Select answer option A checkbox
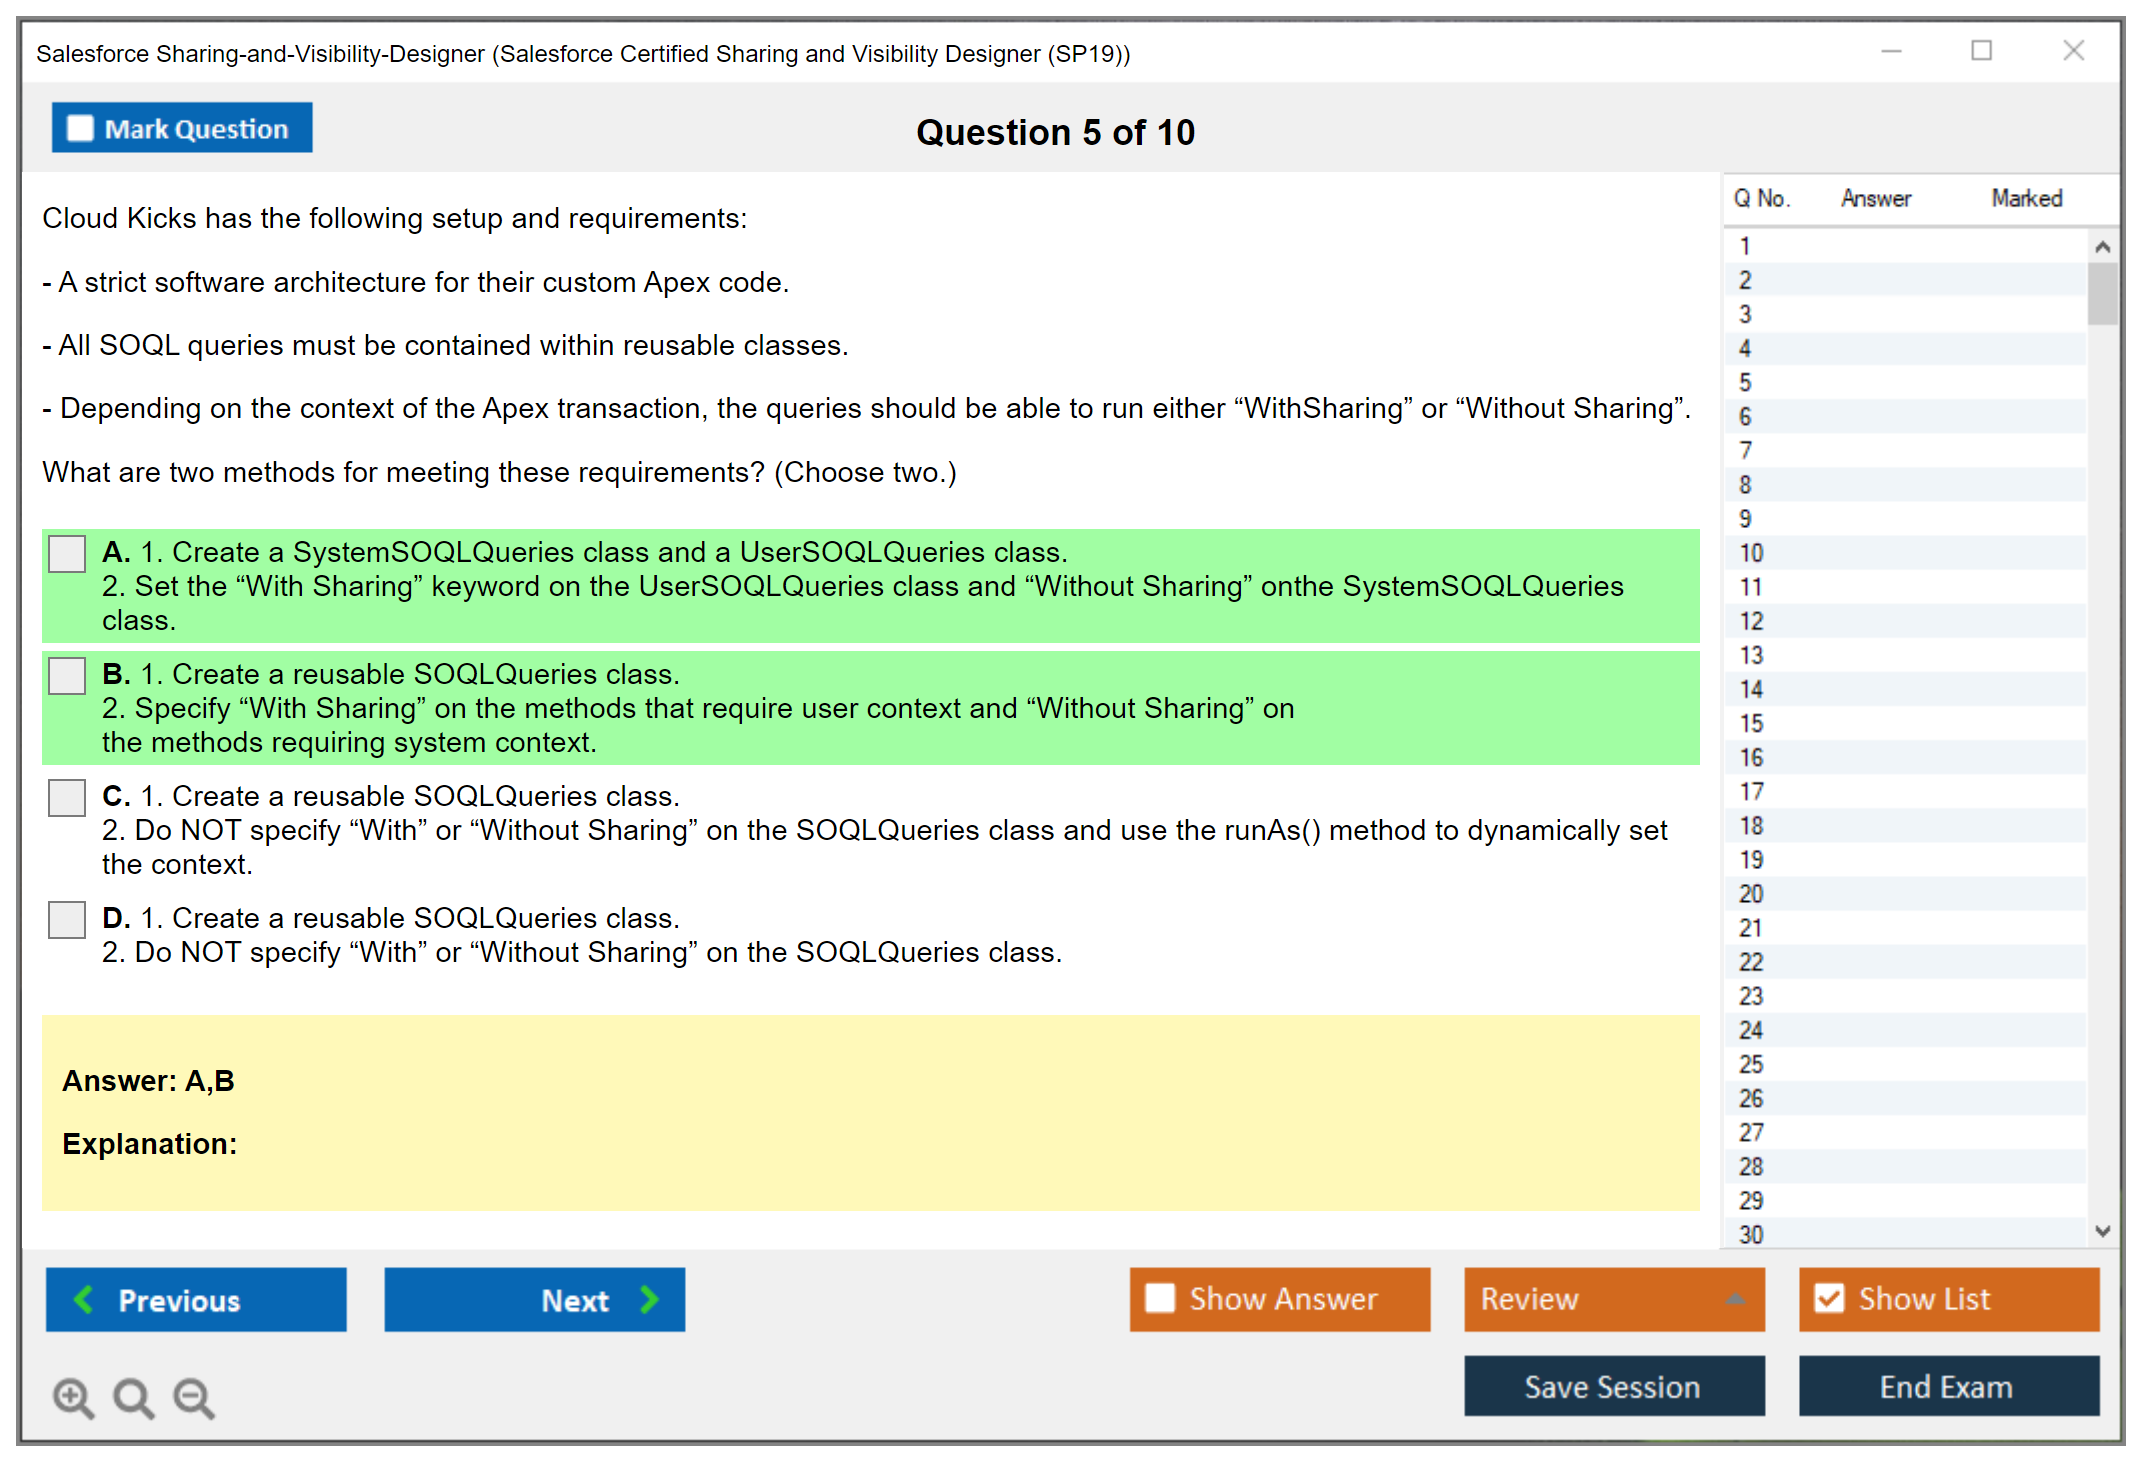 tap(67, 553)
